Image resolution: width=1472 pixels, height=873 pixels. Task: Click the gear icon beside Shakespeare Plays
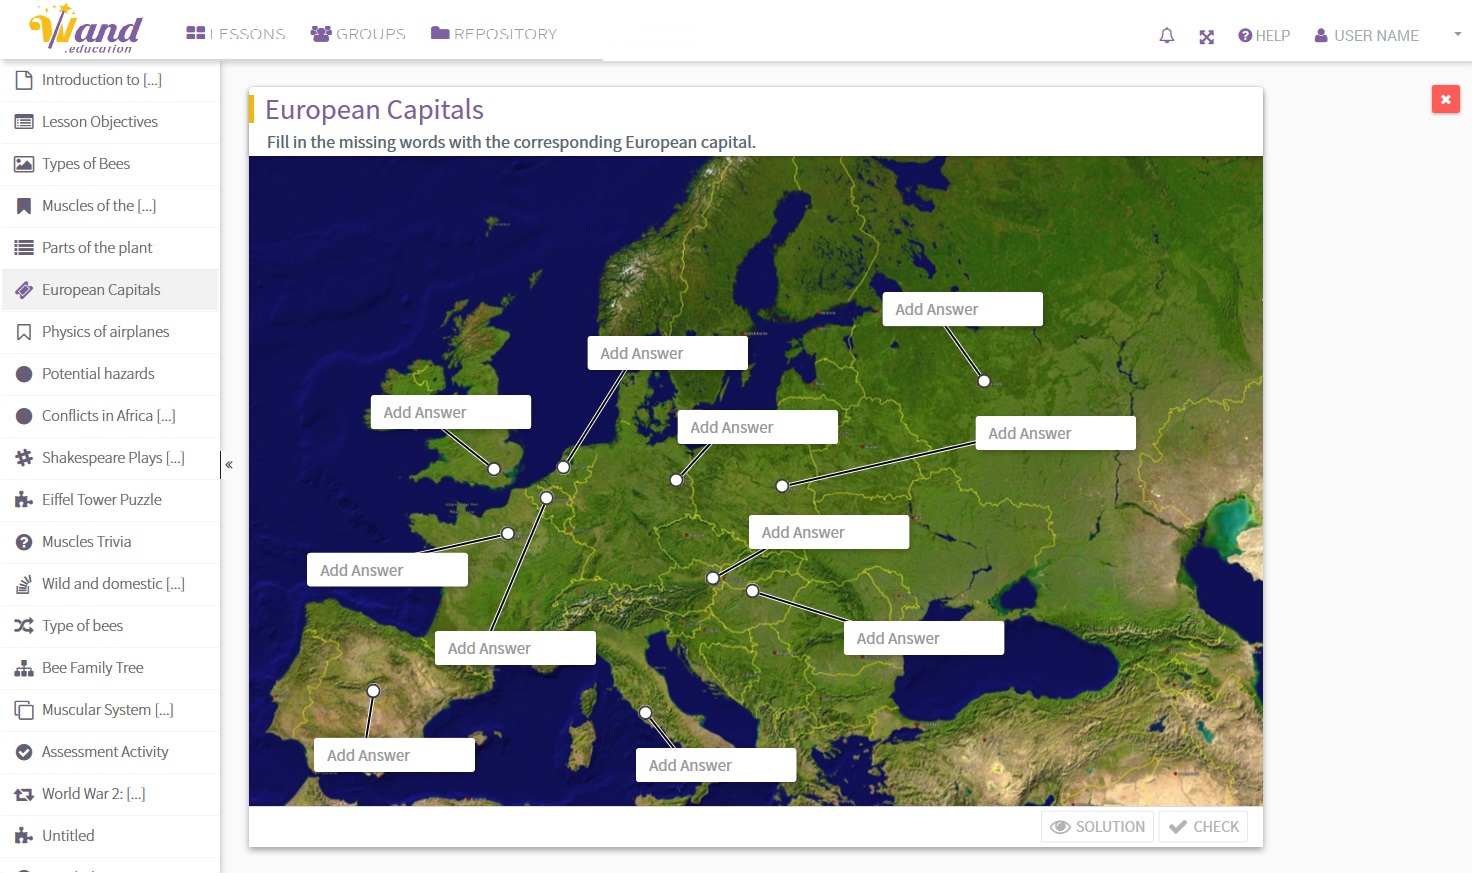(24, 458)
